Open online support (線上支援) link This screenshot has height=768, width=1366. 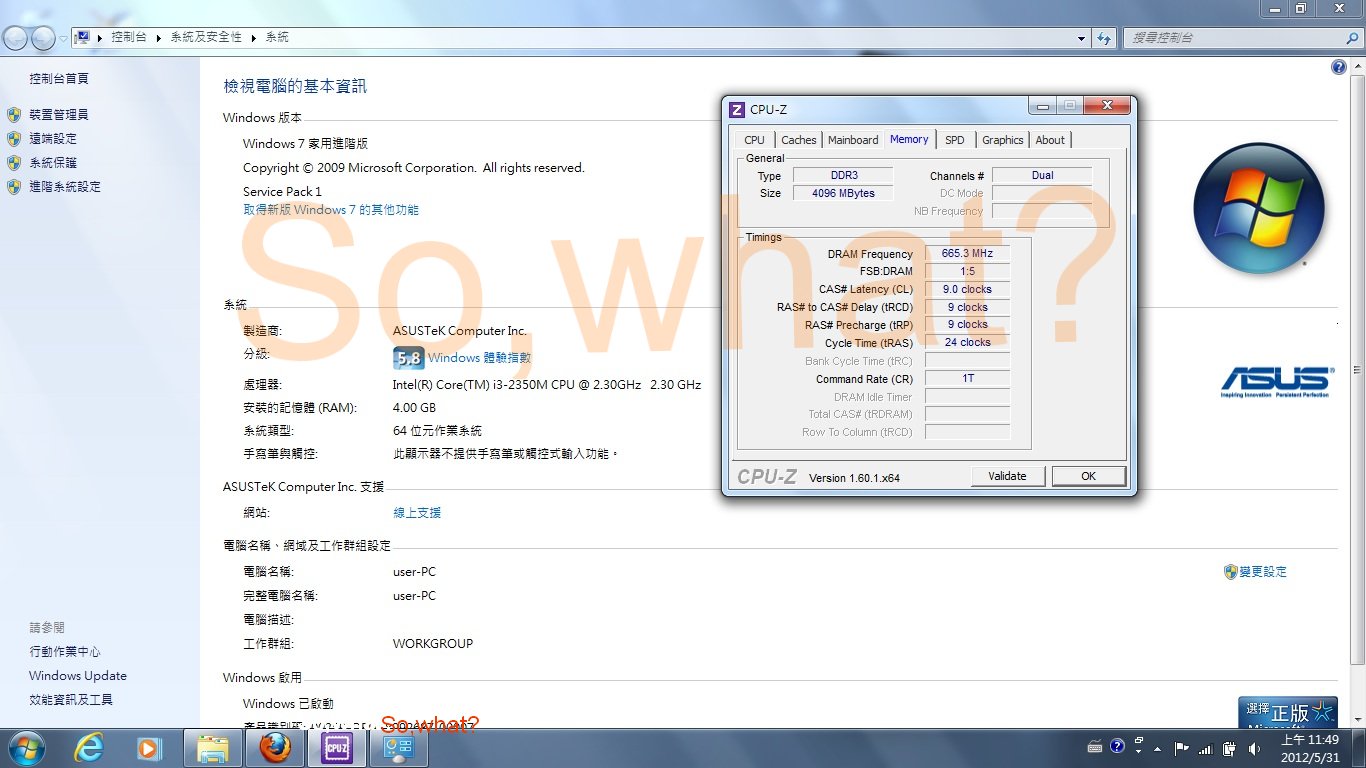[x=417, y=513]
